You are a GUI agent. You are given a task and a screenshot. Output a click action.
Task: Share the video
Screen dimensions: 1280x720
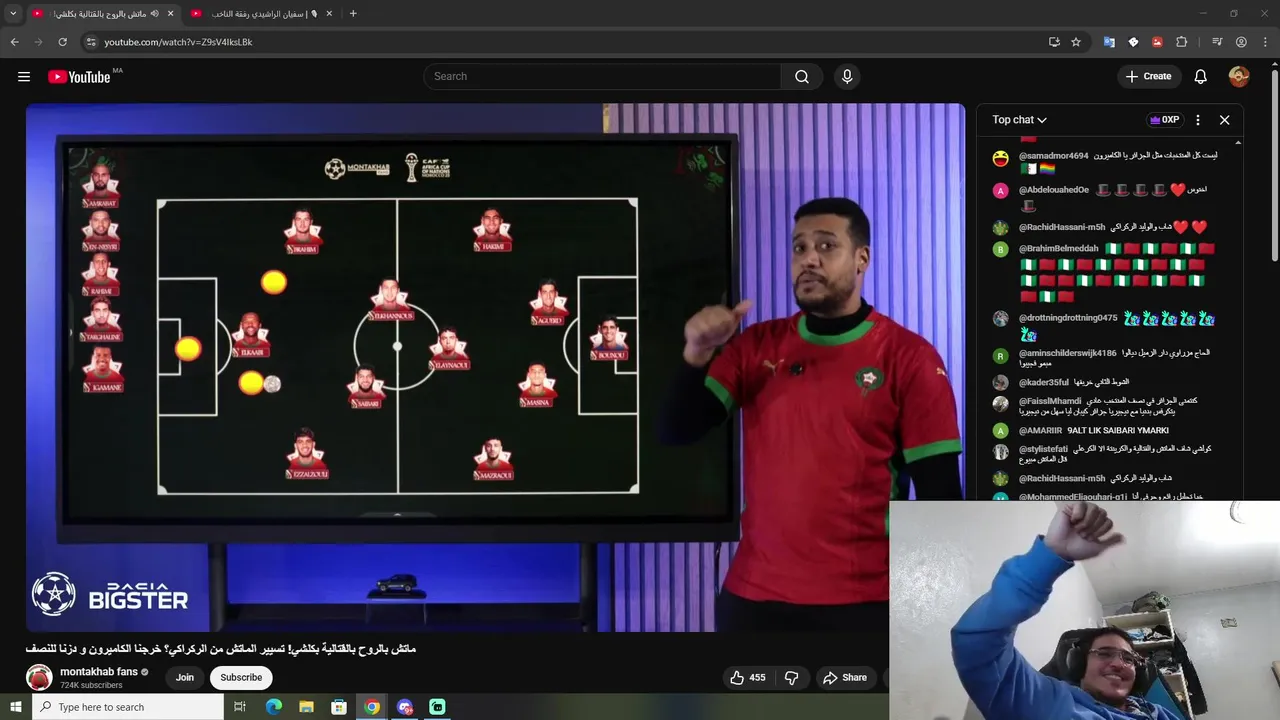tap(845, 678)
